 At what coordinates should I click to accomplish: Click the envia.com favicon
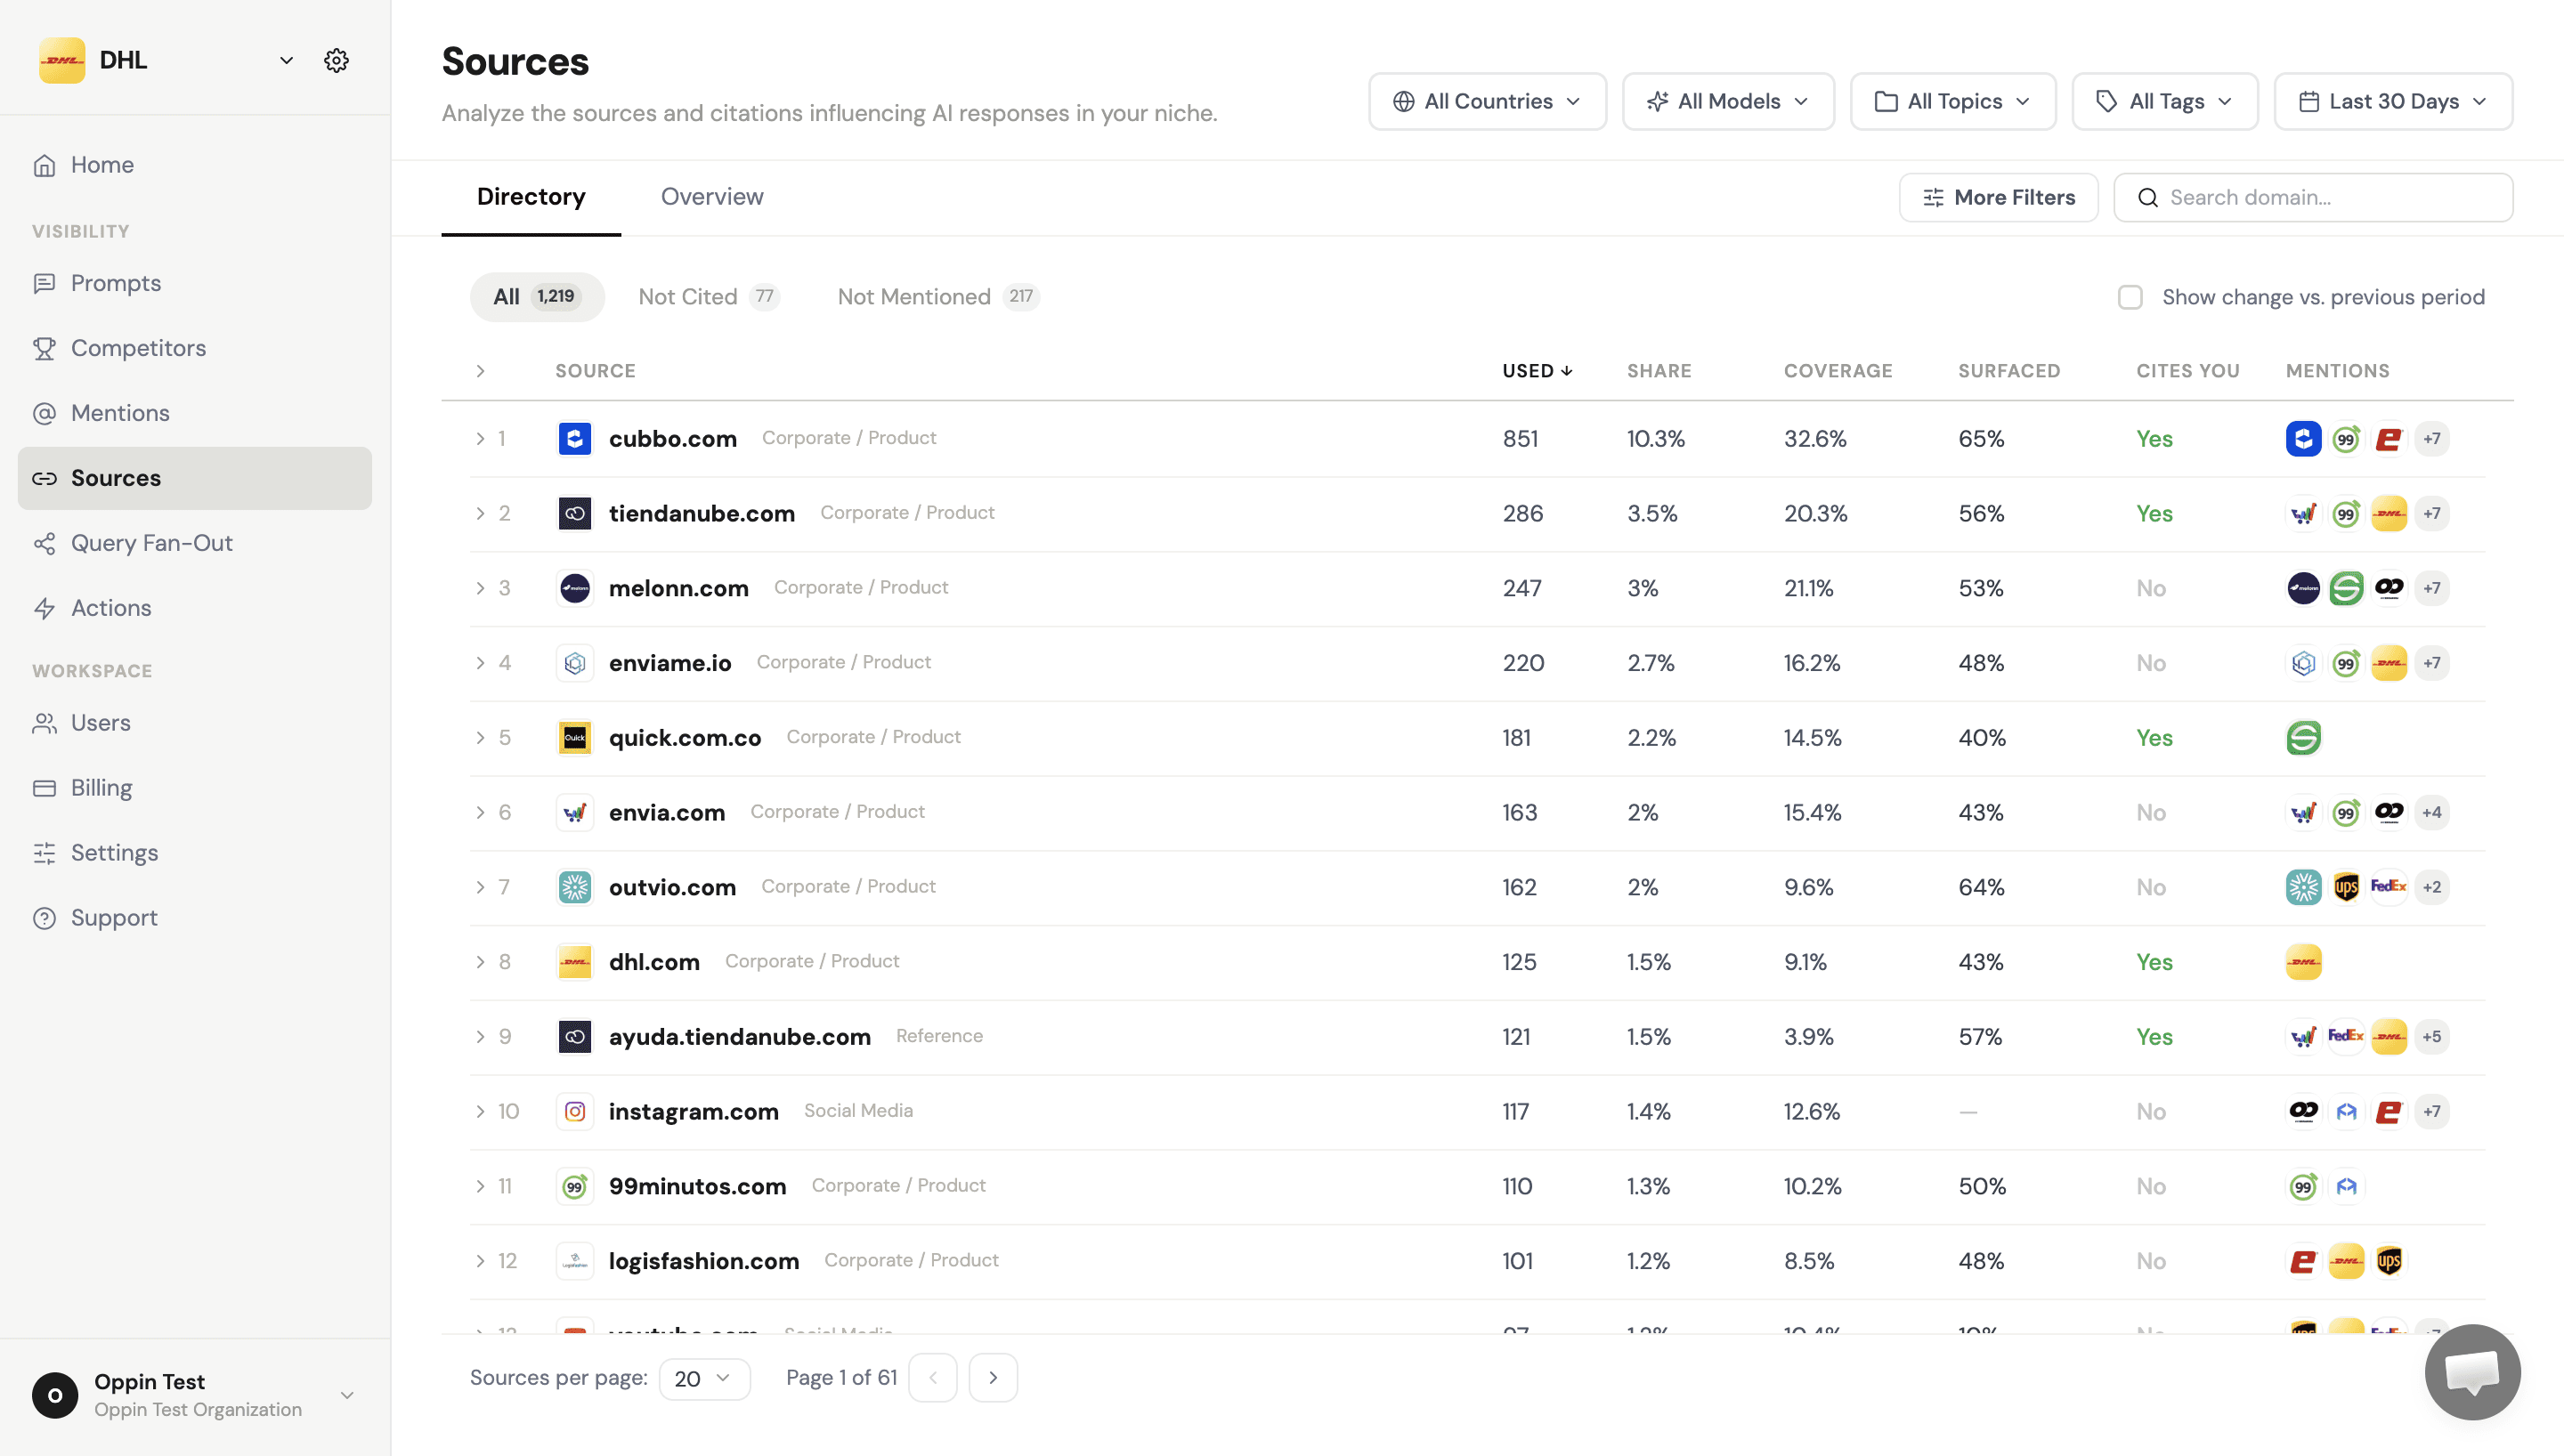[575, 812]
